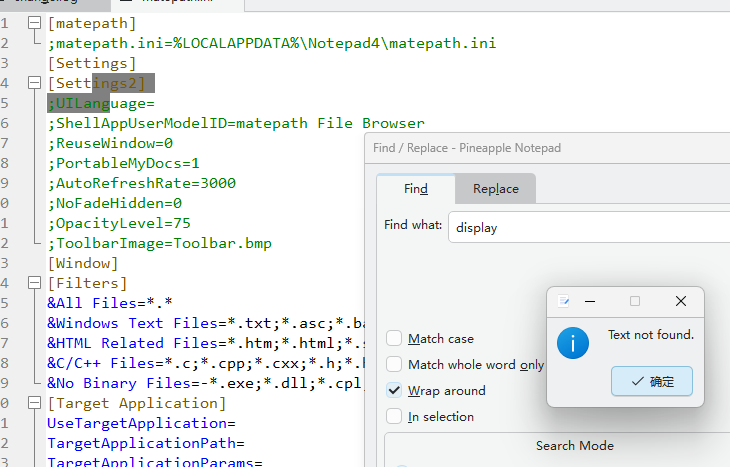Viewport: 730px width, 467px height.
Task: Collapse the [Settings2] section fold
Action: click(x=35, y=83)
